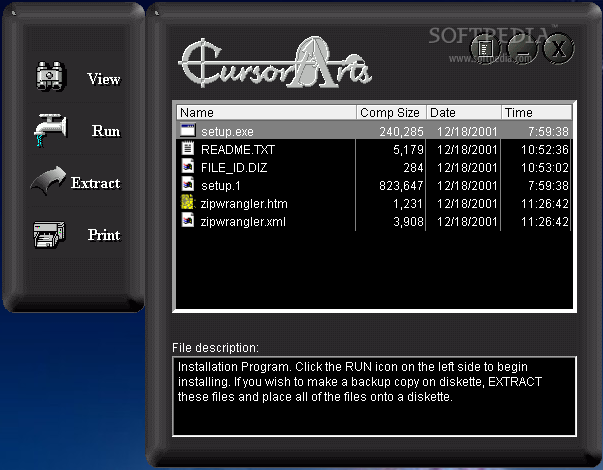Click the FILE_ID.DIZ file icon
This screenshot has width=603, height=470.
coord(188,167)
